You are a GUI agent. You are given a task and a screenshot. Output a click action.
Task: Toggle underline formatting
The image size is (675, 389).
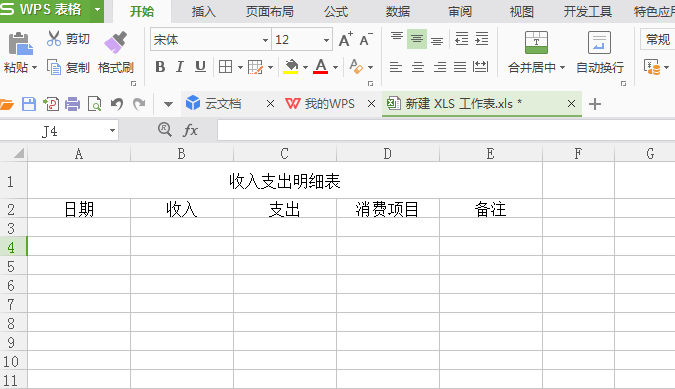click(x=200, y=67)
